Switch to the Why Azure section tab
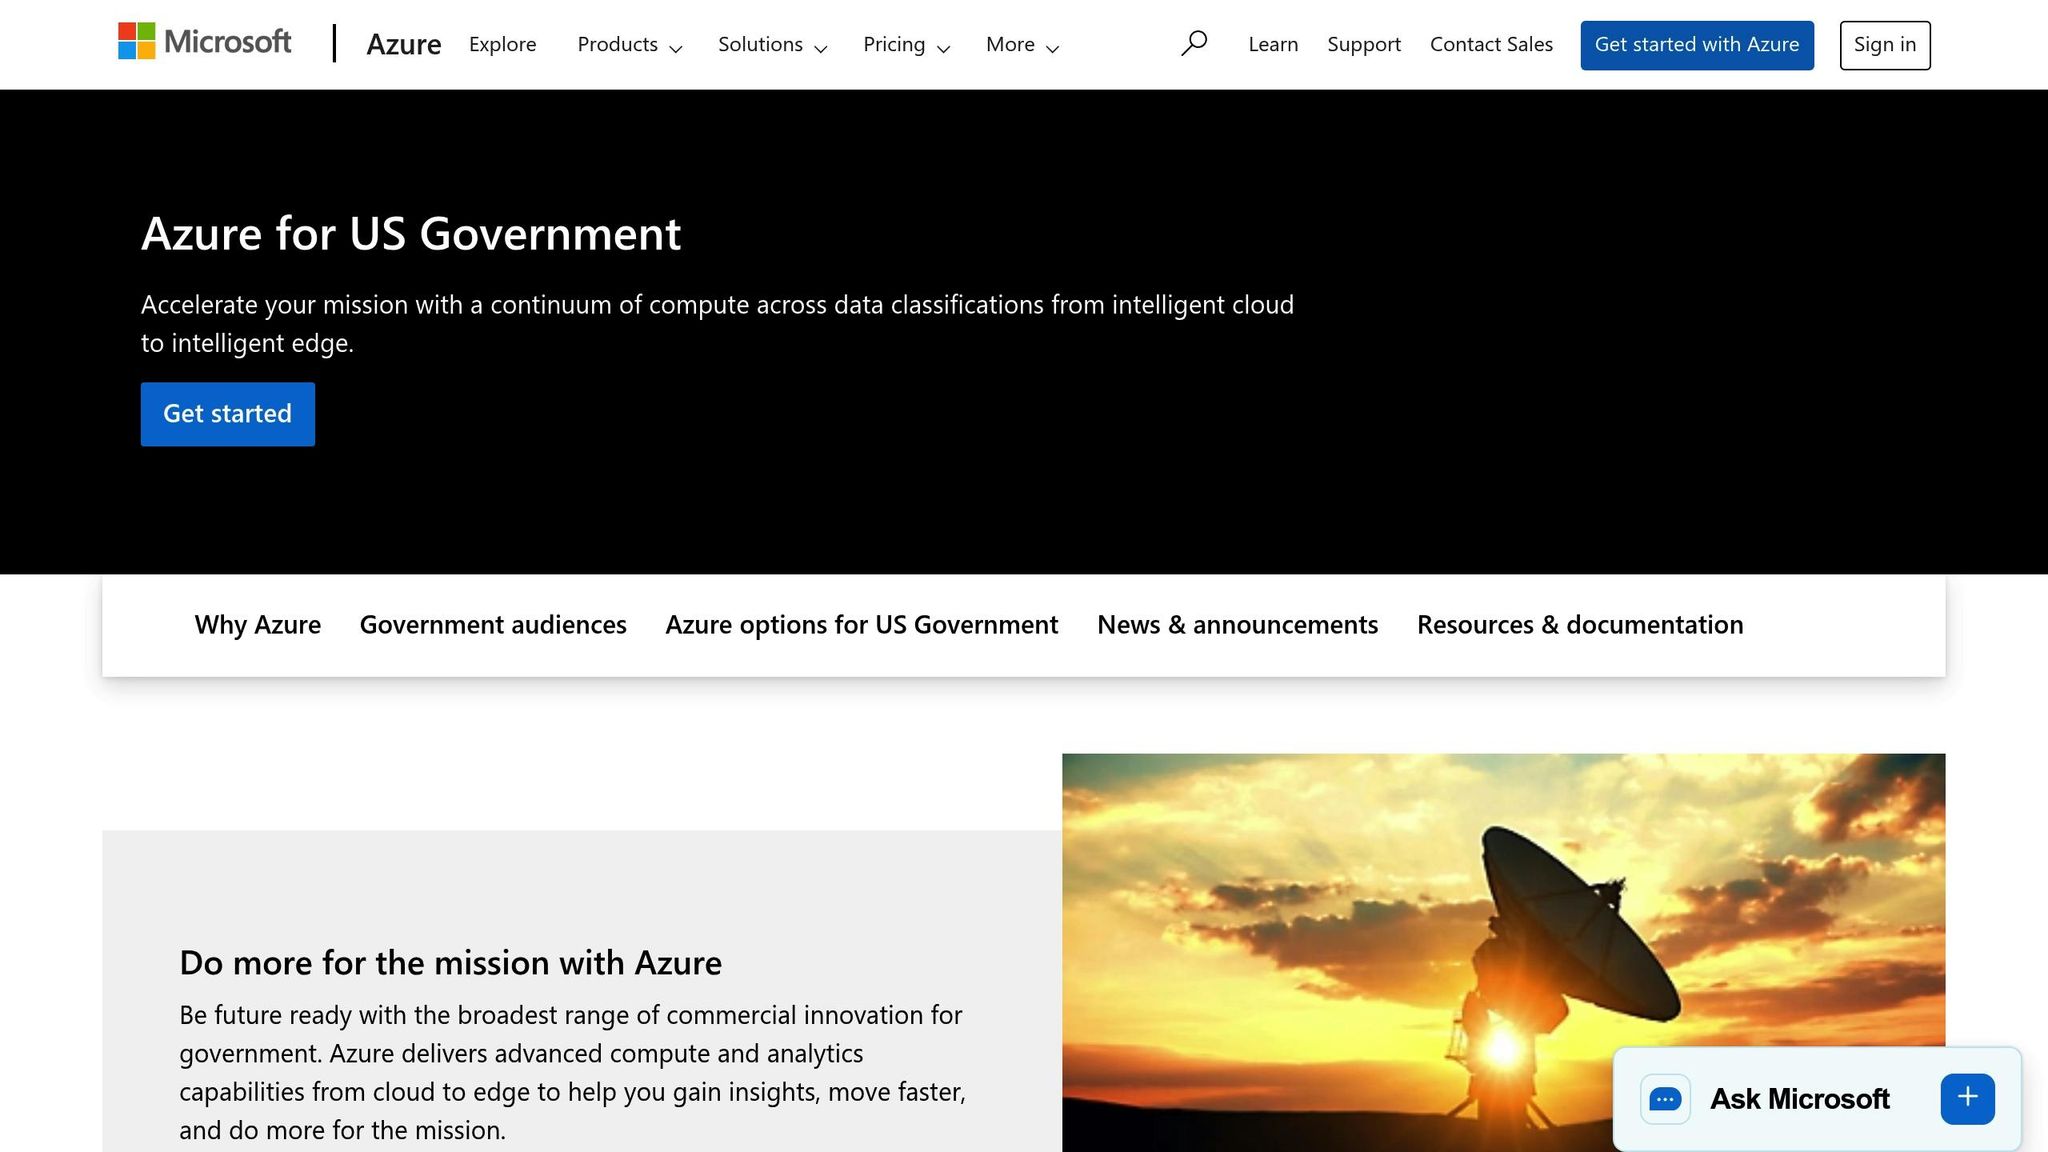The height and width of the screenshot is (1152, 2048). click(x=257, y=624)
